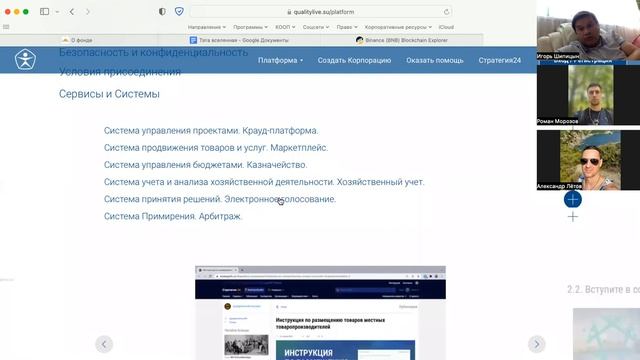Click the Безопасность и конфиденциальность heading
The width and height of the screenshot is (640, 360).
tap(153, 52)
